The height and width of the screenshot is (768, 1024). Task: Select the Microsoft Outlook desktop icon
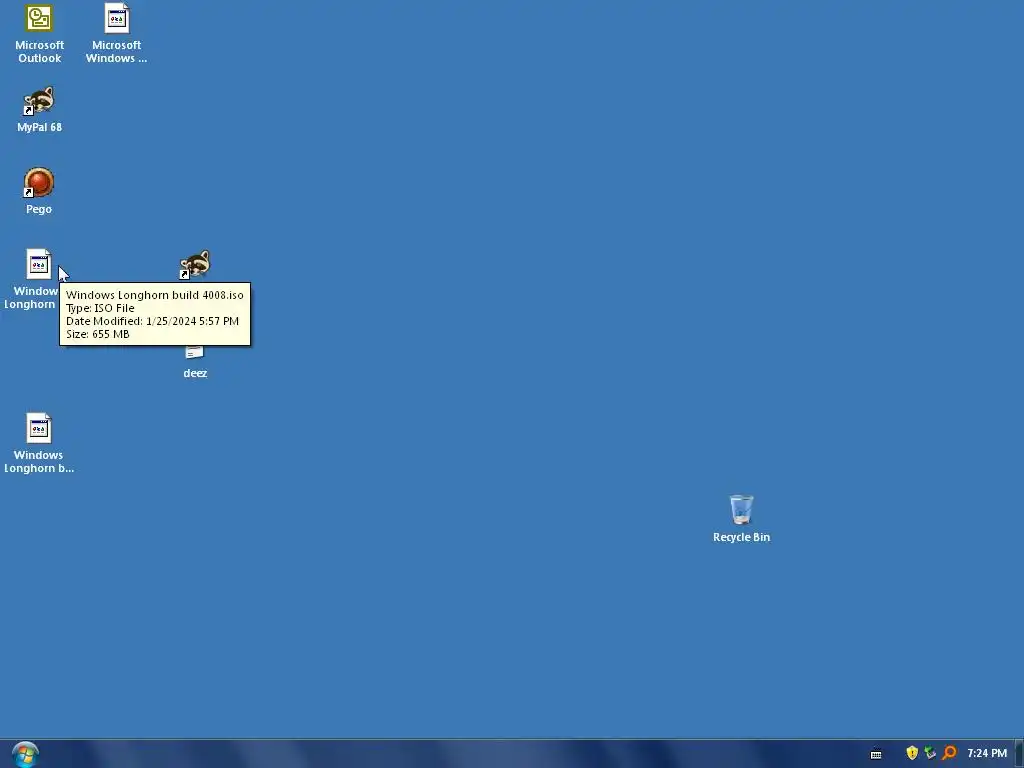coord(39,18)
